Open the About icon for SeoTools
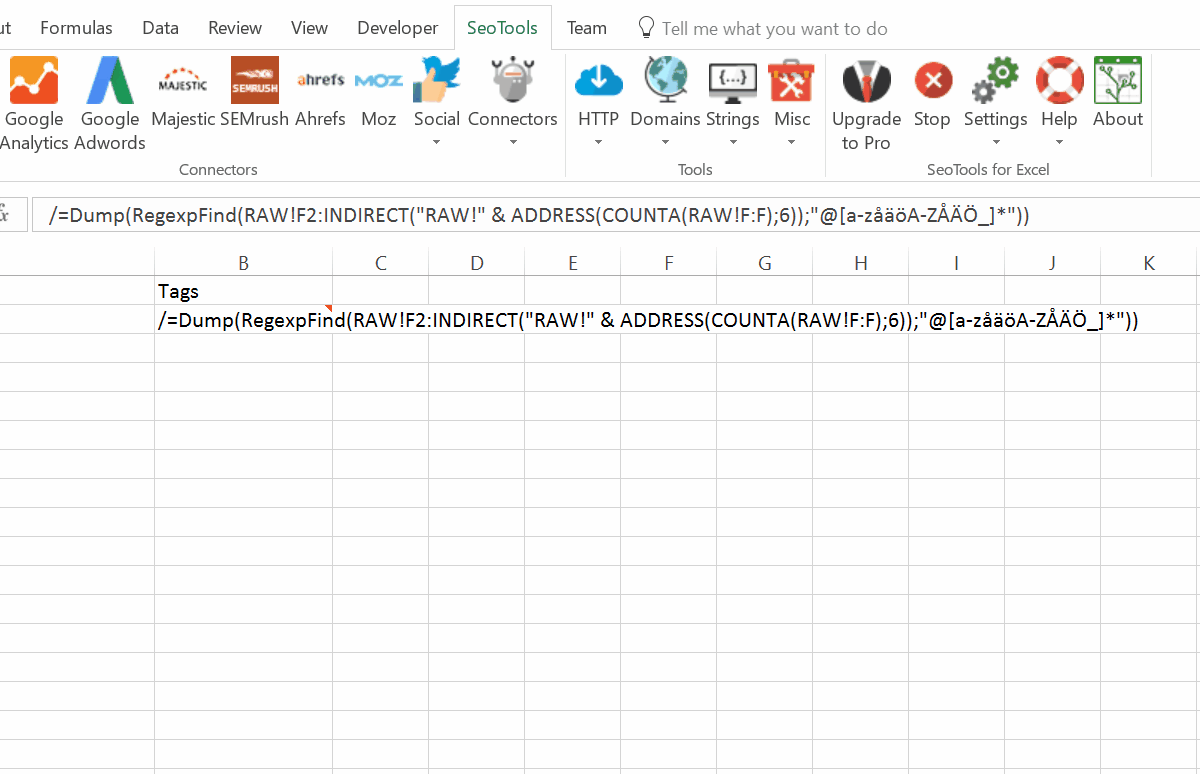 point(1117,80)
